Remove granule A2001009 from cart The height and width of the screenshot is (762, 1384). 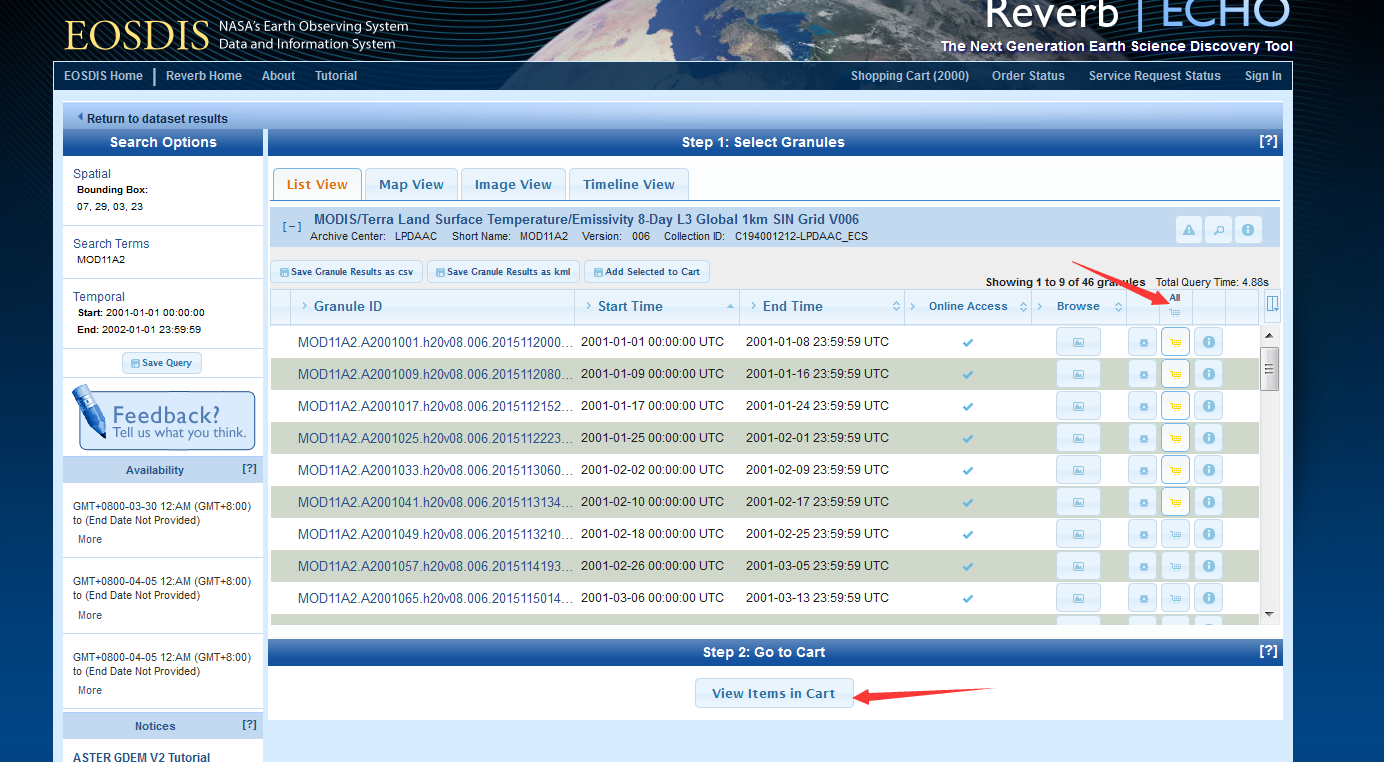[1175, 374]
